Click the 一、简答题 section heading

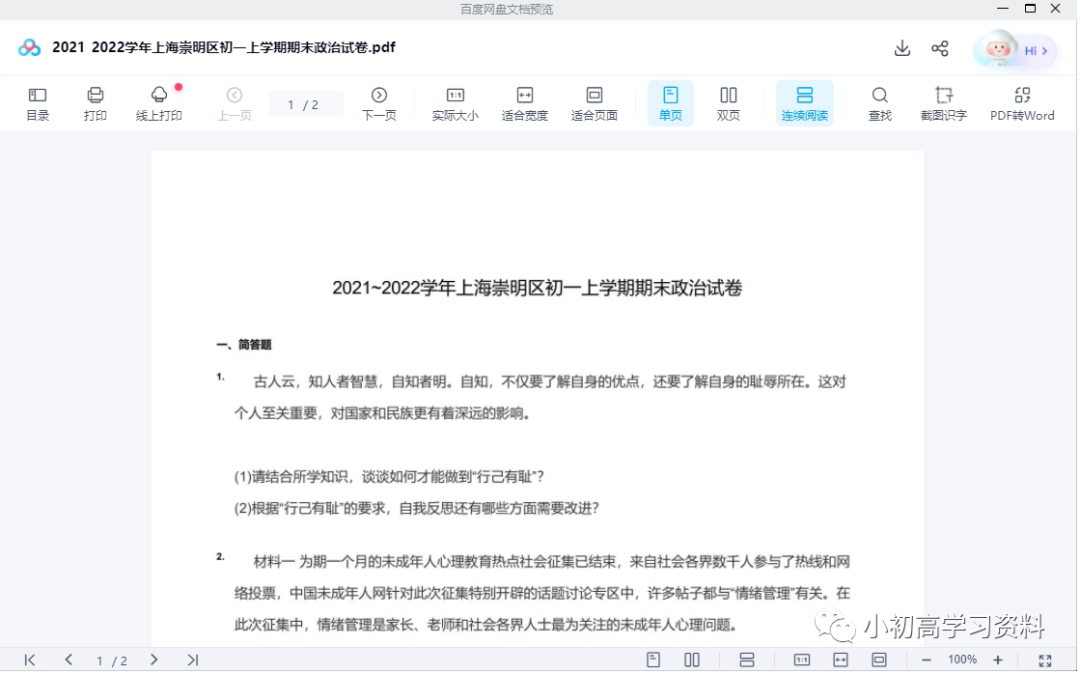244,344
